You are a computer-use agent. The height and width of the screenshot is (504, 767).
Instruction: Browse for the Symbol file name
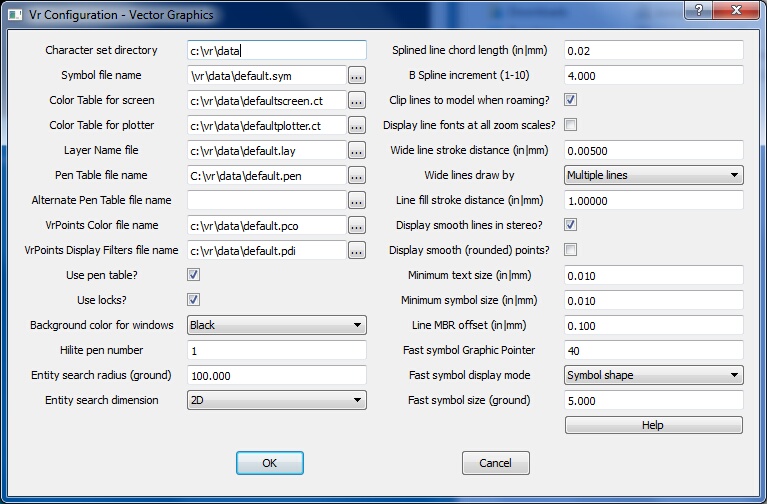coord(357,76)
